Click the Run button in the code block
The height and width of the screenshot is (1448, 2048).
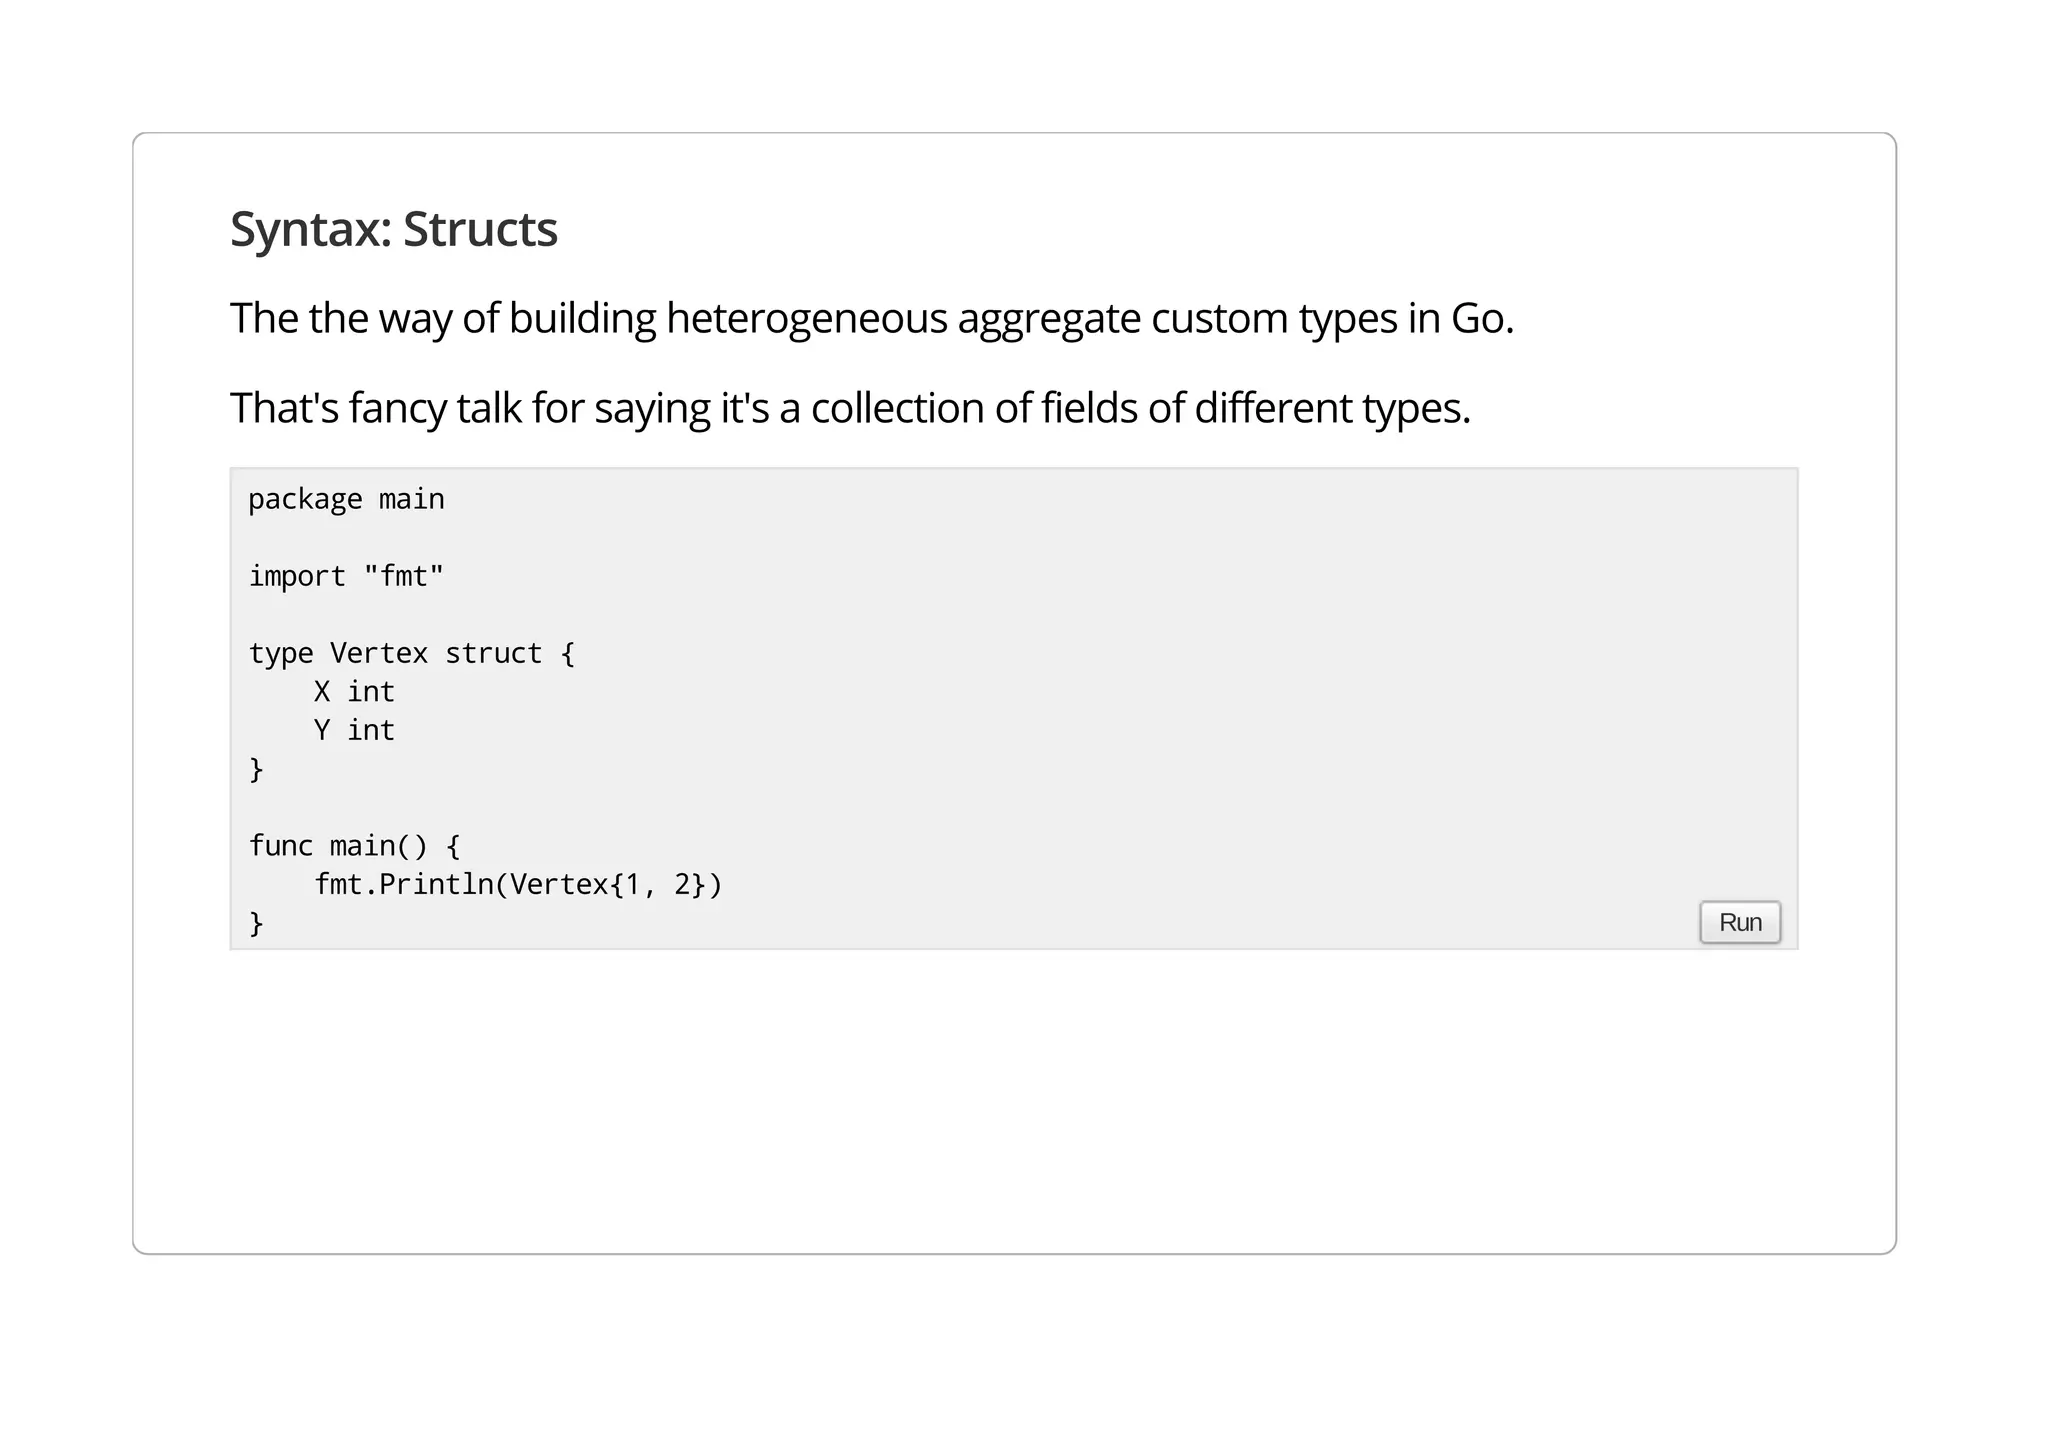pos(1740,922)
